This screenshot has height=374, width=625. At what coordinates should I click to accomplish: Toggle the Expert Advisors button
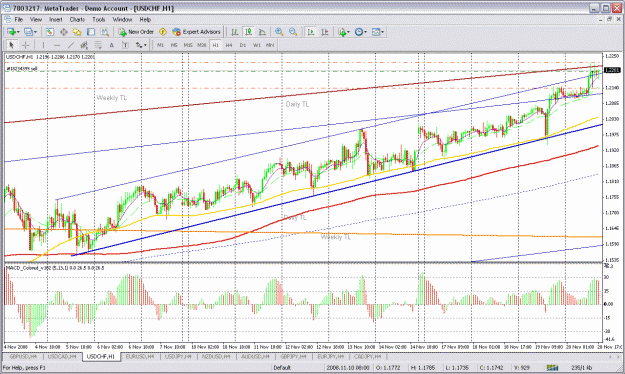click(196, 32)
